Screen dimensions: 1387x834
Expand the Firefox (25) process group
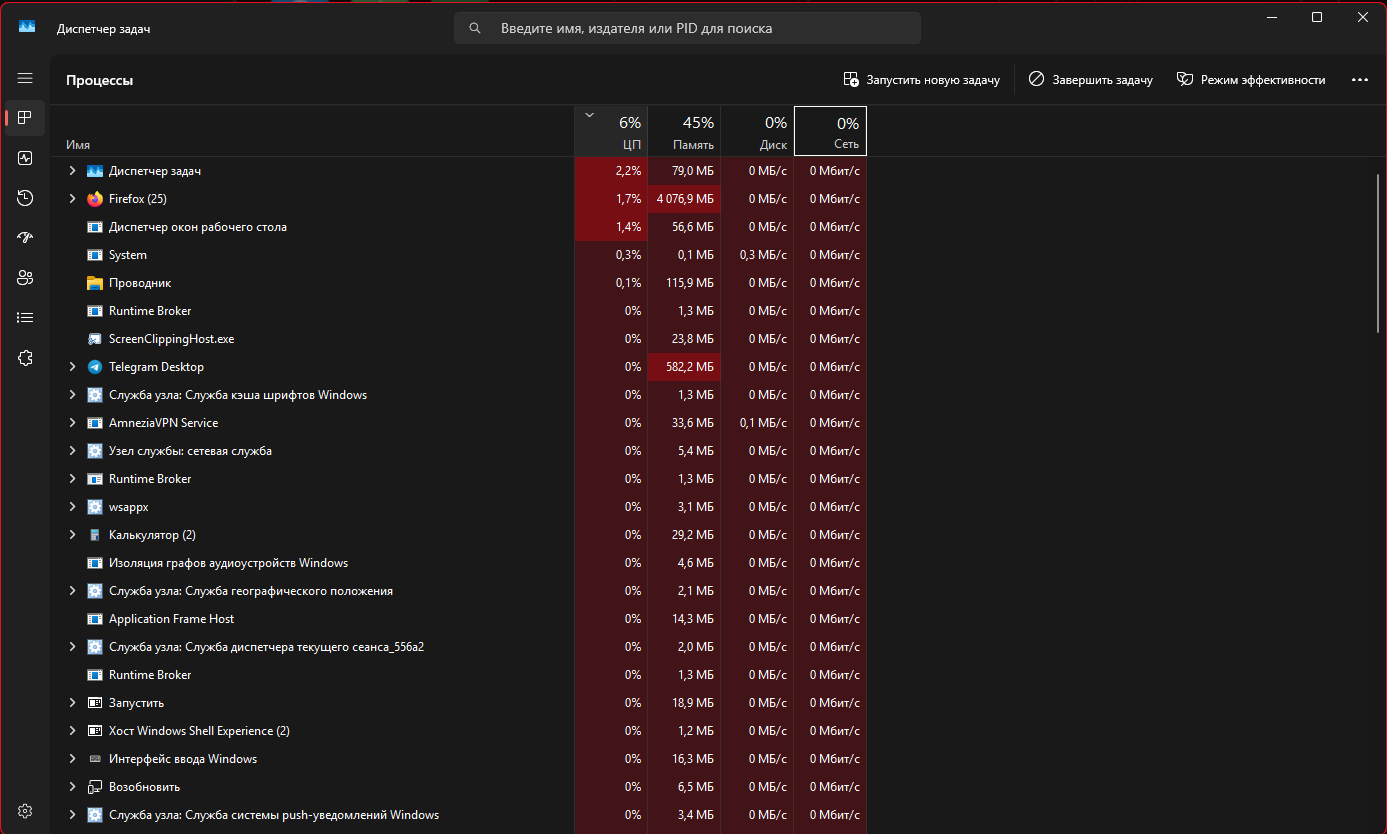[x=72, y=199]
